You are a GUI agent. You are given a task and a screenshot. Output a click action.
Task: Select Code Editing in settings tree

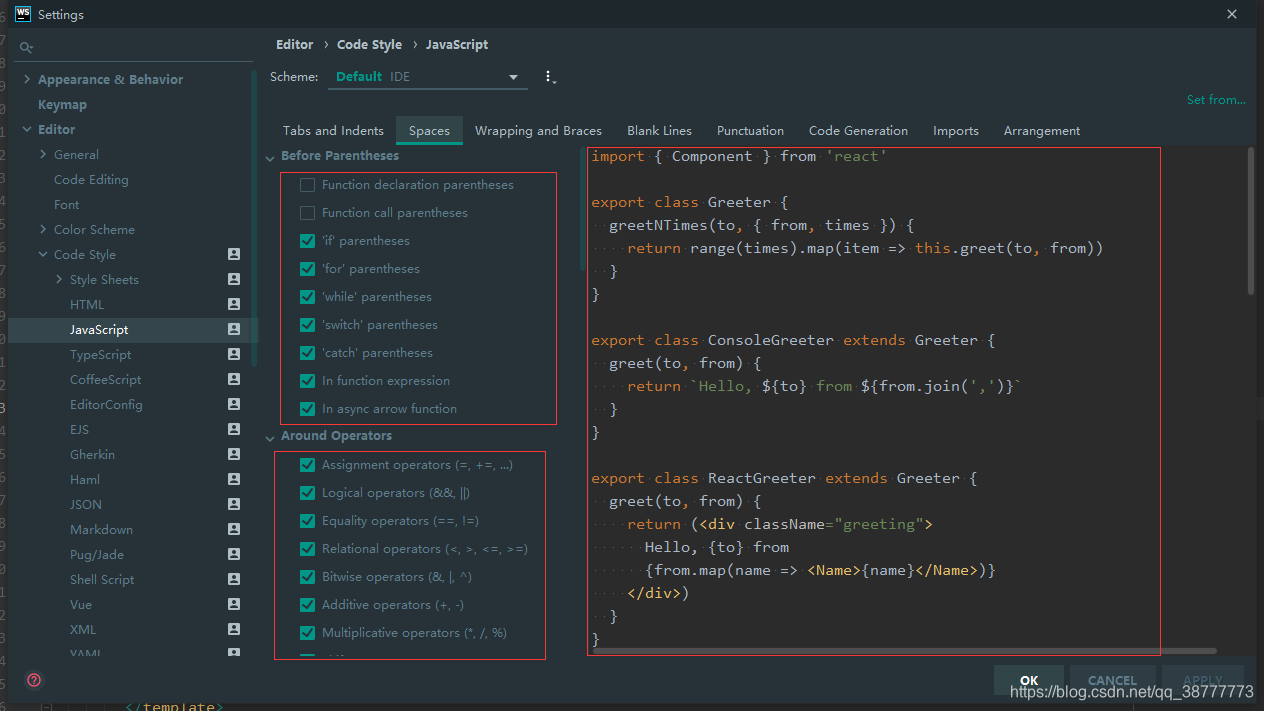pyautogui.click(x=91, y=179)
